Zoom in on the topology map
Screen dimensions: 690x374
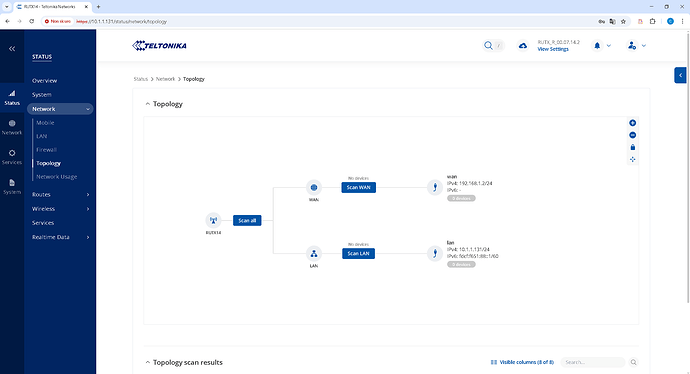coord(632,123)
